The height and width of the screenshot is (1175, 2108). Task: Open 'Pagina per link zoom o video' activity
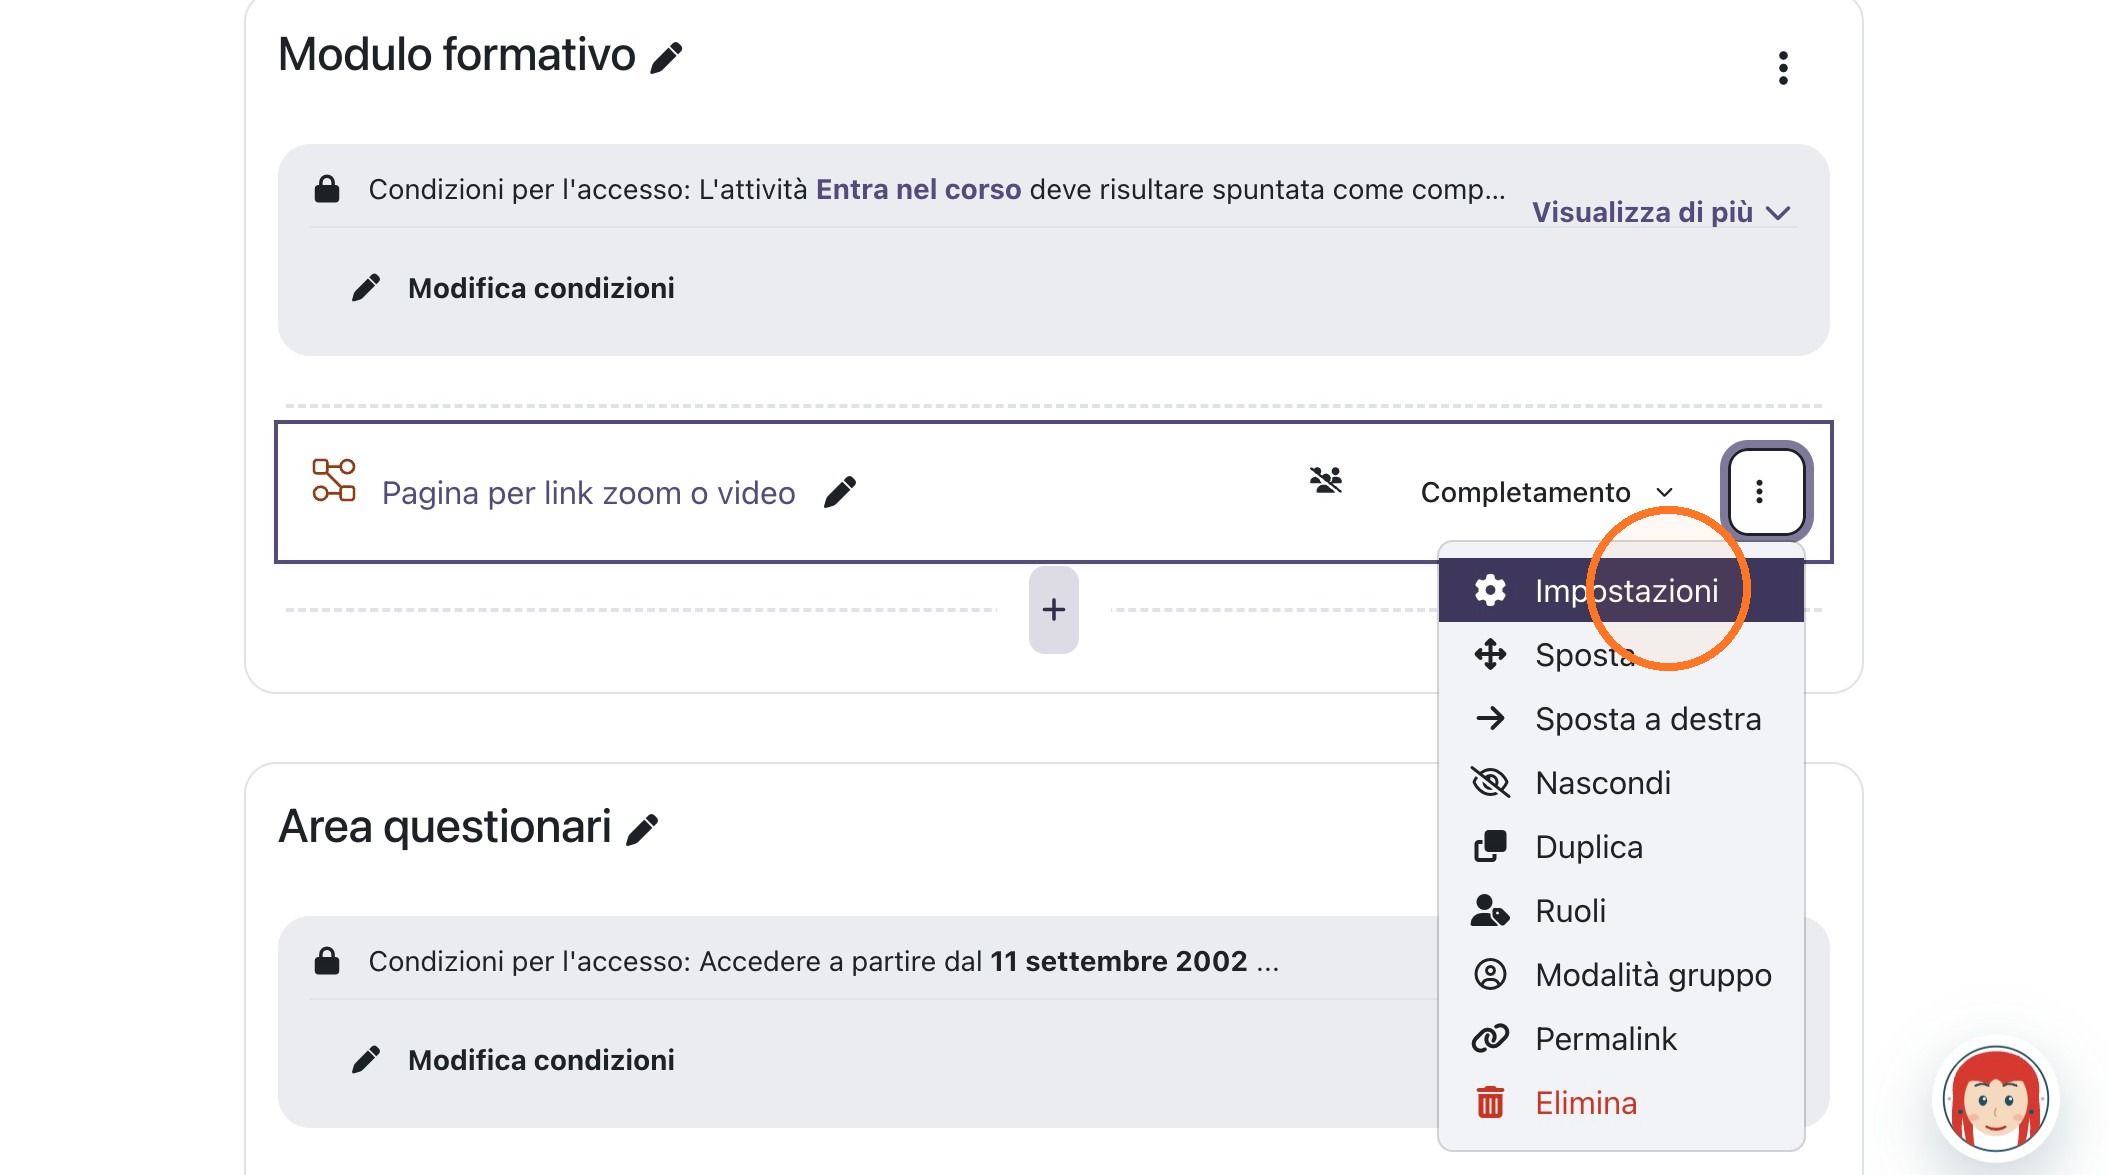(x=588, y=493)
